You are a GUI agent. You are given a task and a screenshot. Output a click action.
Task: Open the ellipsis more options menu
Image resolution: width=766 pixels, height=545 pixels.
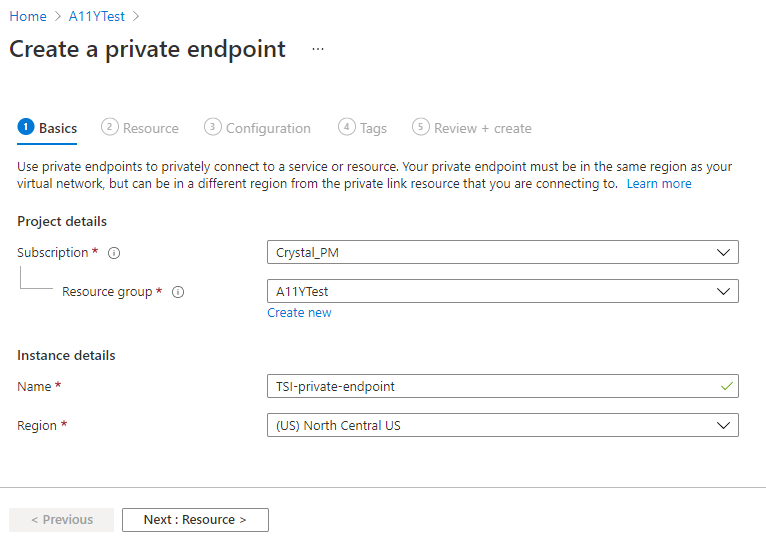click(318, 49)
